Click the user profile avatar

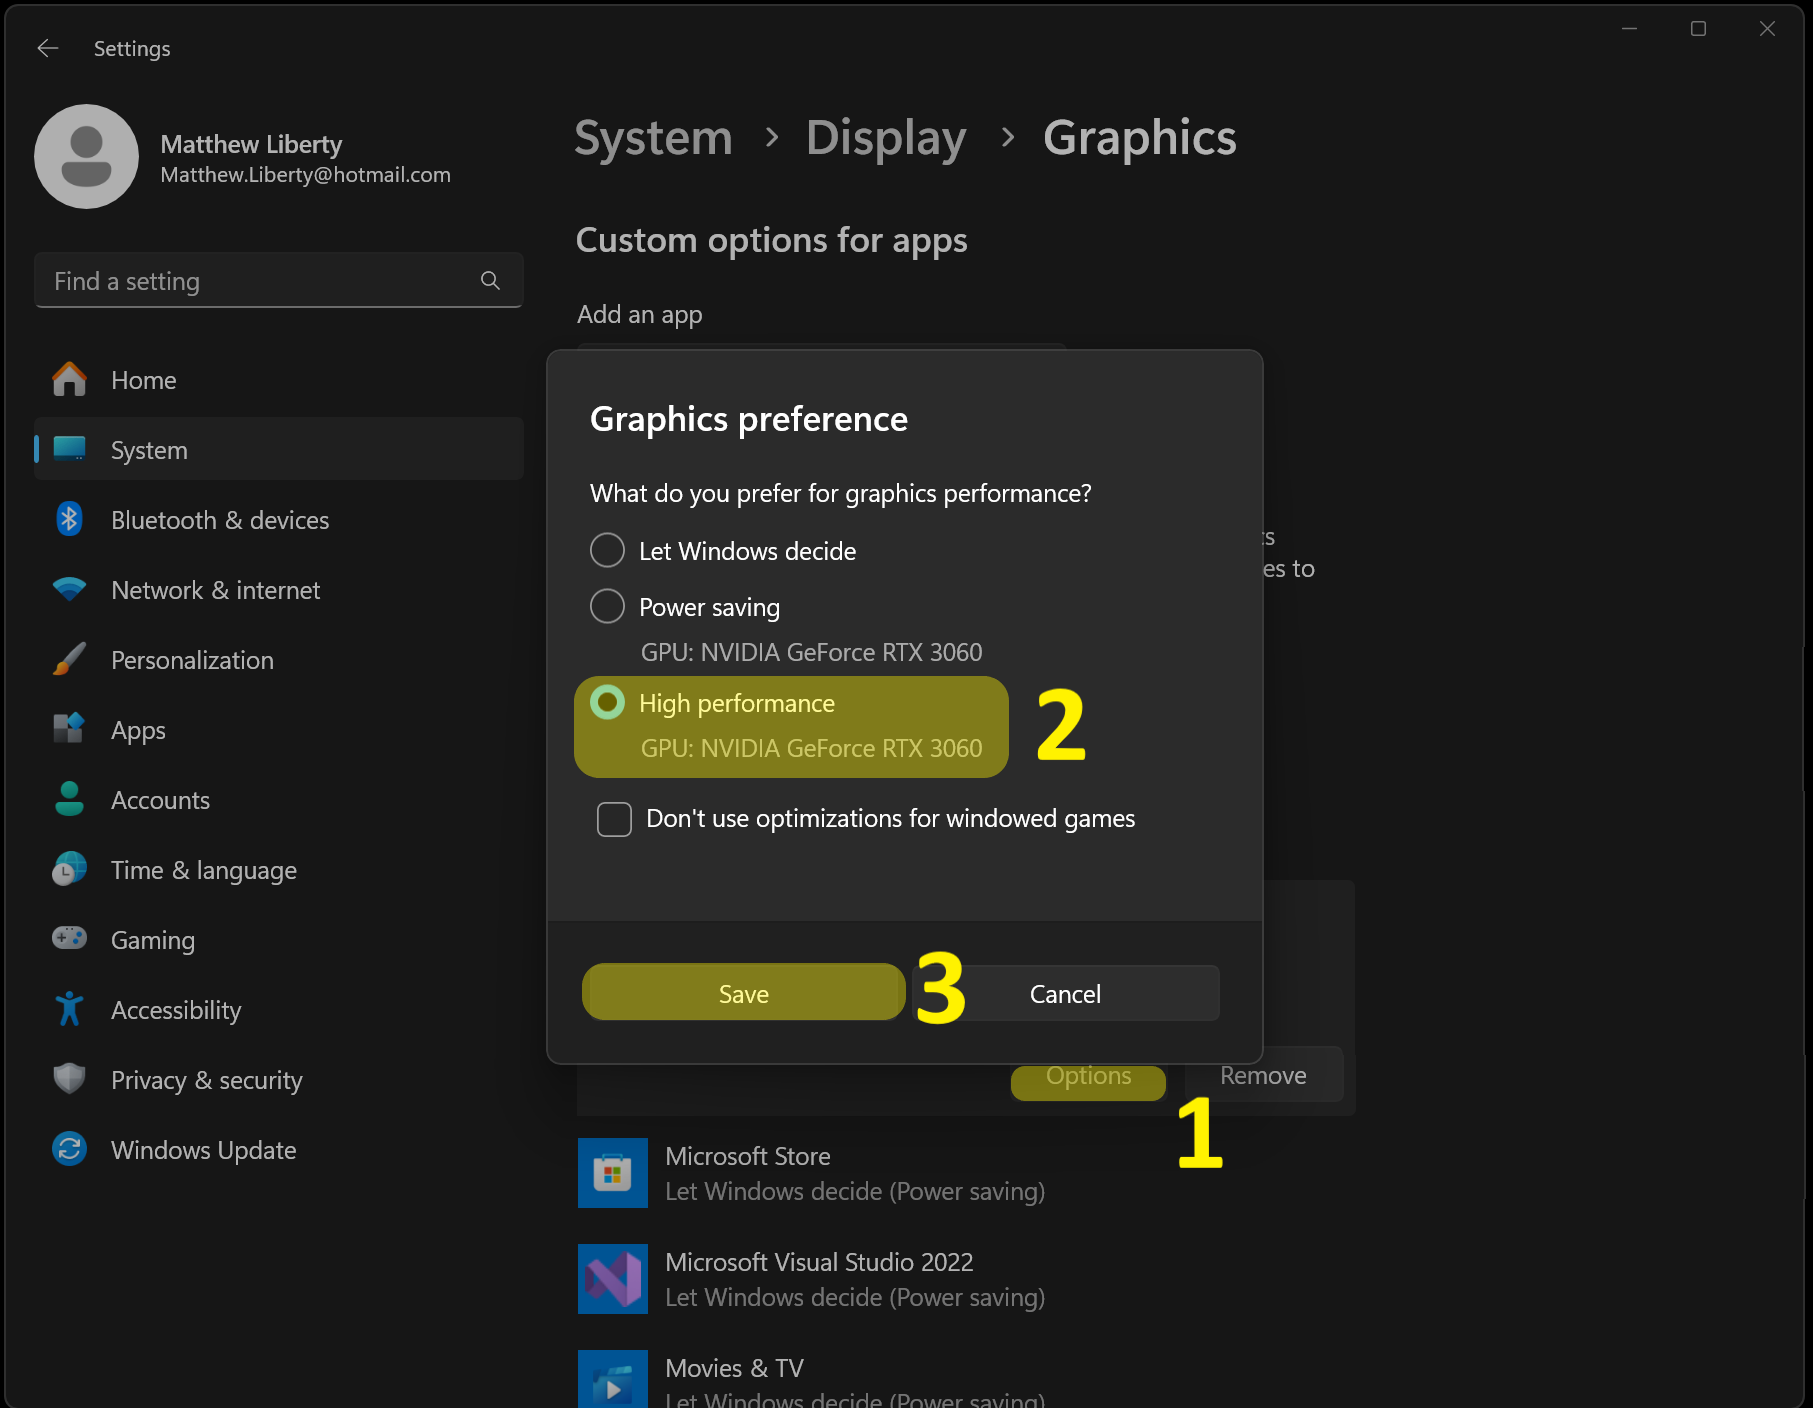86,156
